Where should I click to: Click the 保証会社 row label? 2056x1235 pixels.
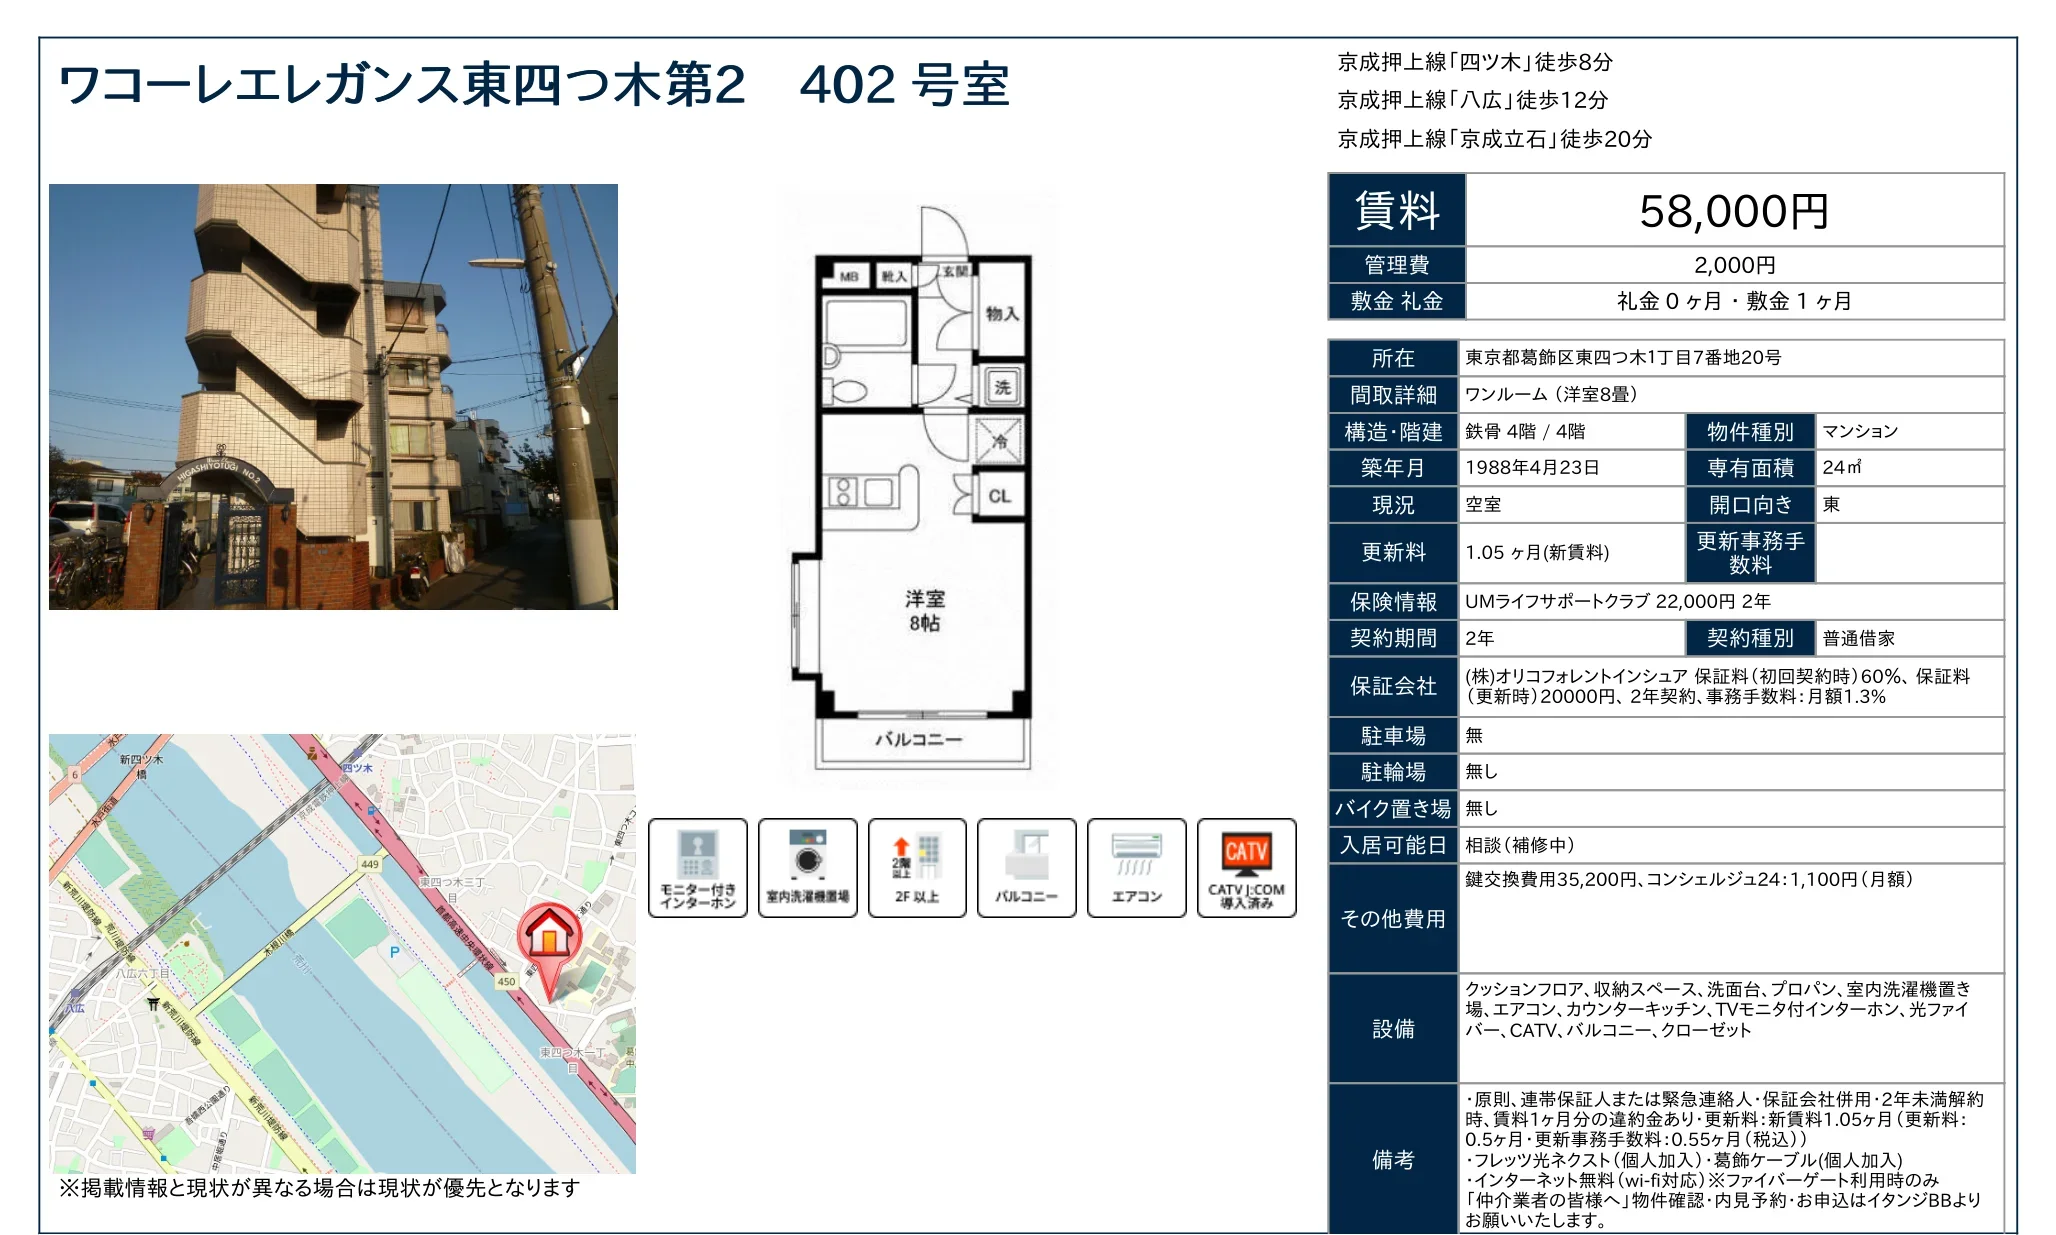tap(1393, 686)
